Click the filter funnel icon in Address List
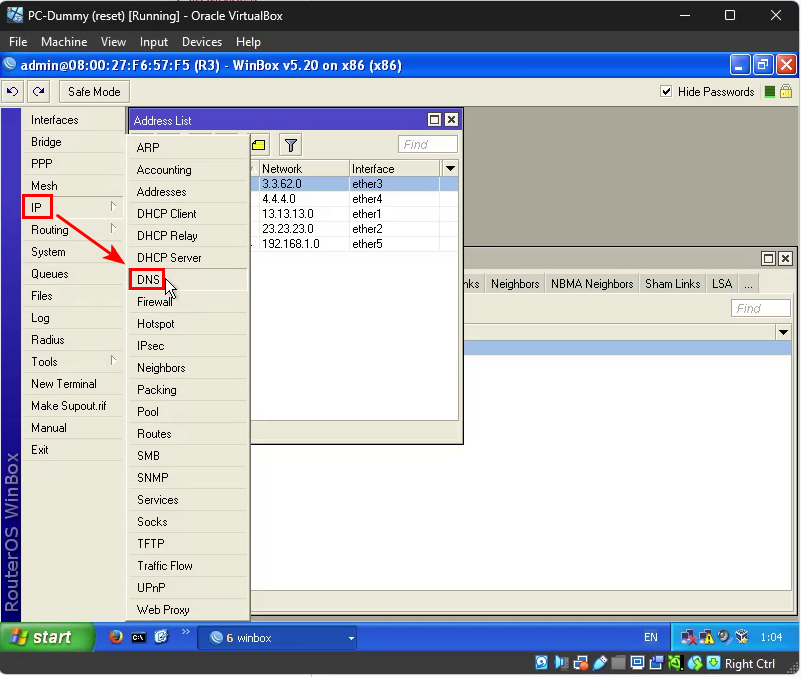 pyautogui.click(x=291, y=145)
